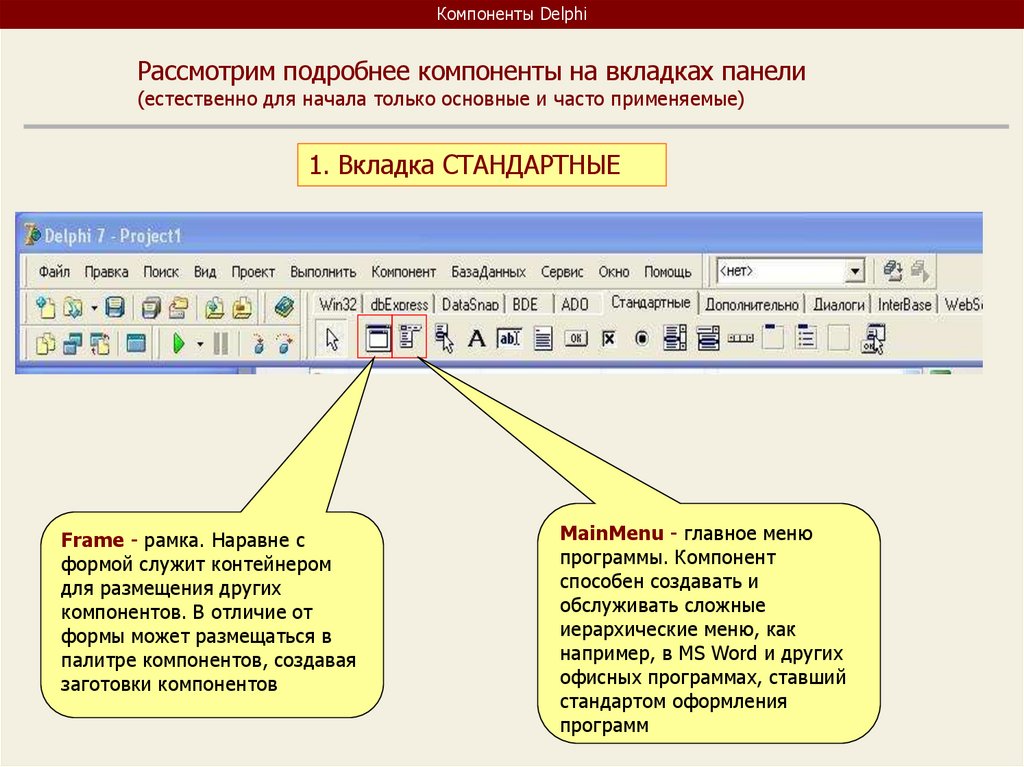The height and width of the screenshot is (767, 1024).
Task: Select the Edit component icon
Action: click(x=509, y=338)
